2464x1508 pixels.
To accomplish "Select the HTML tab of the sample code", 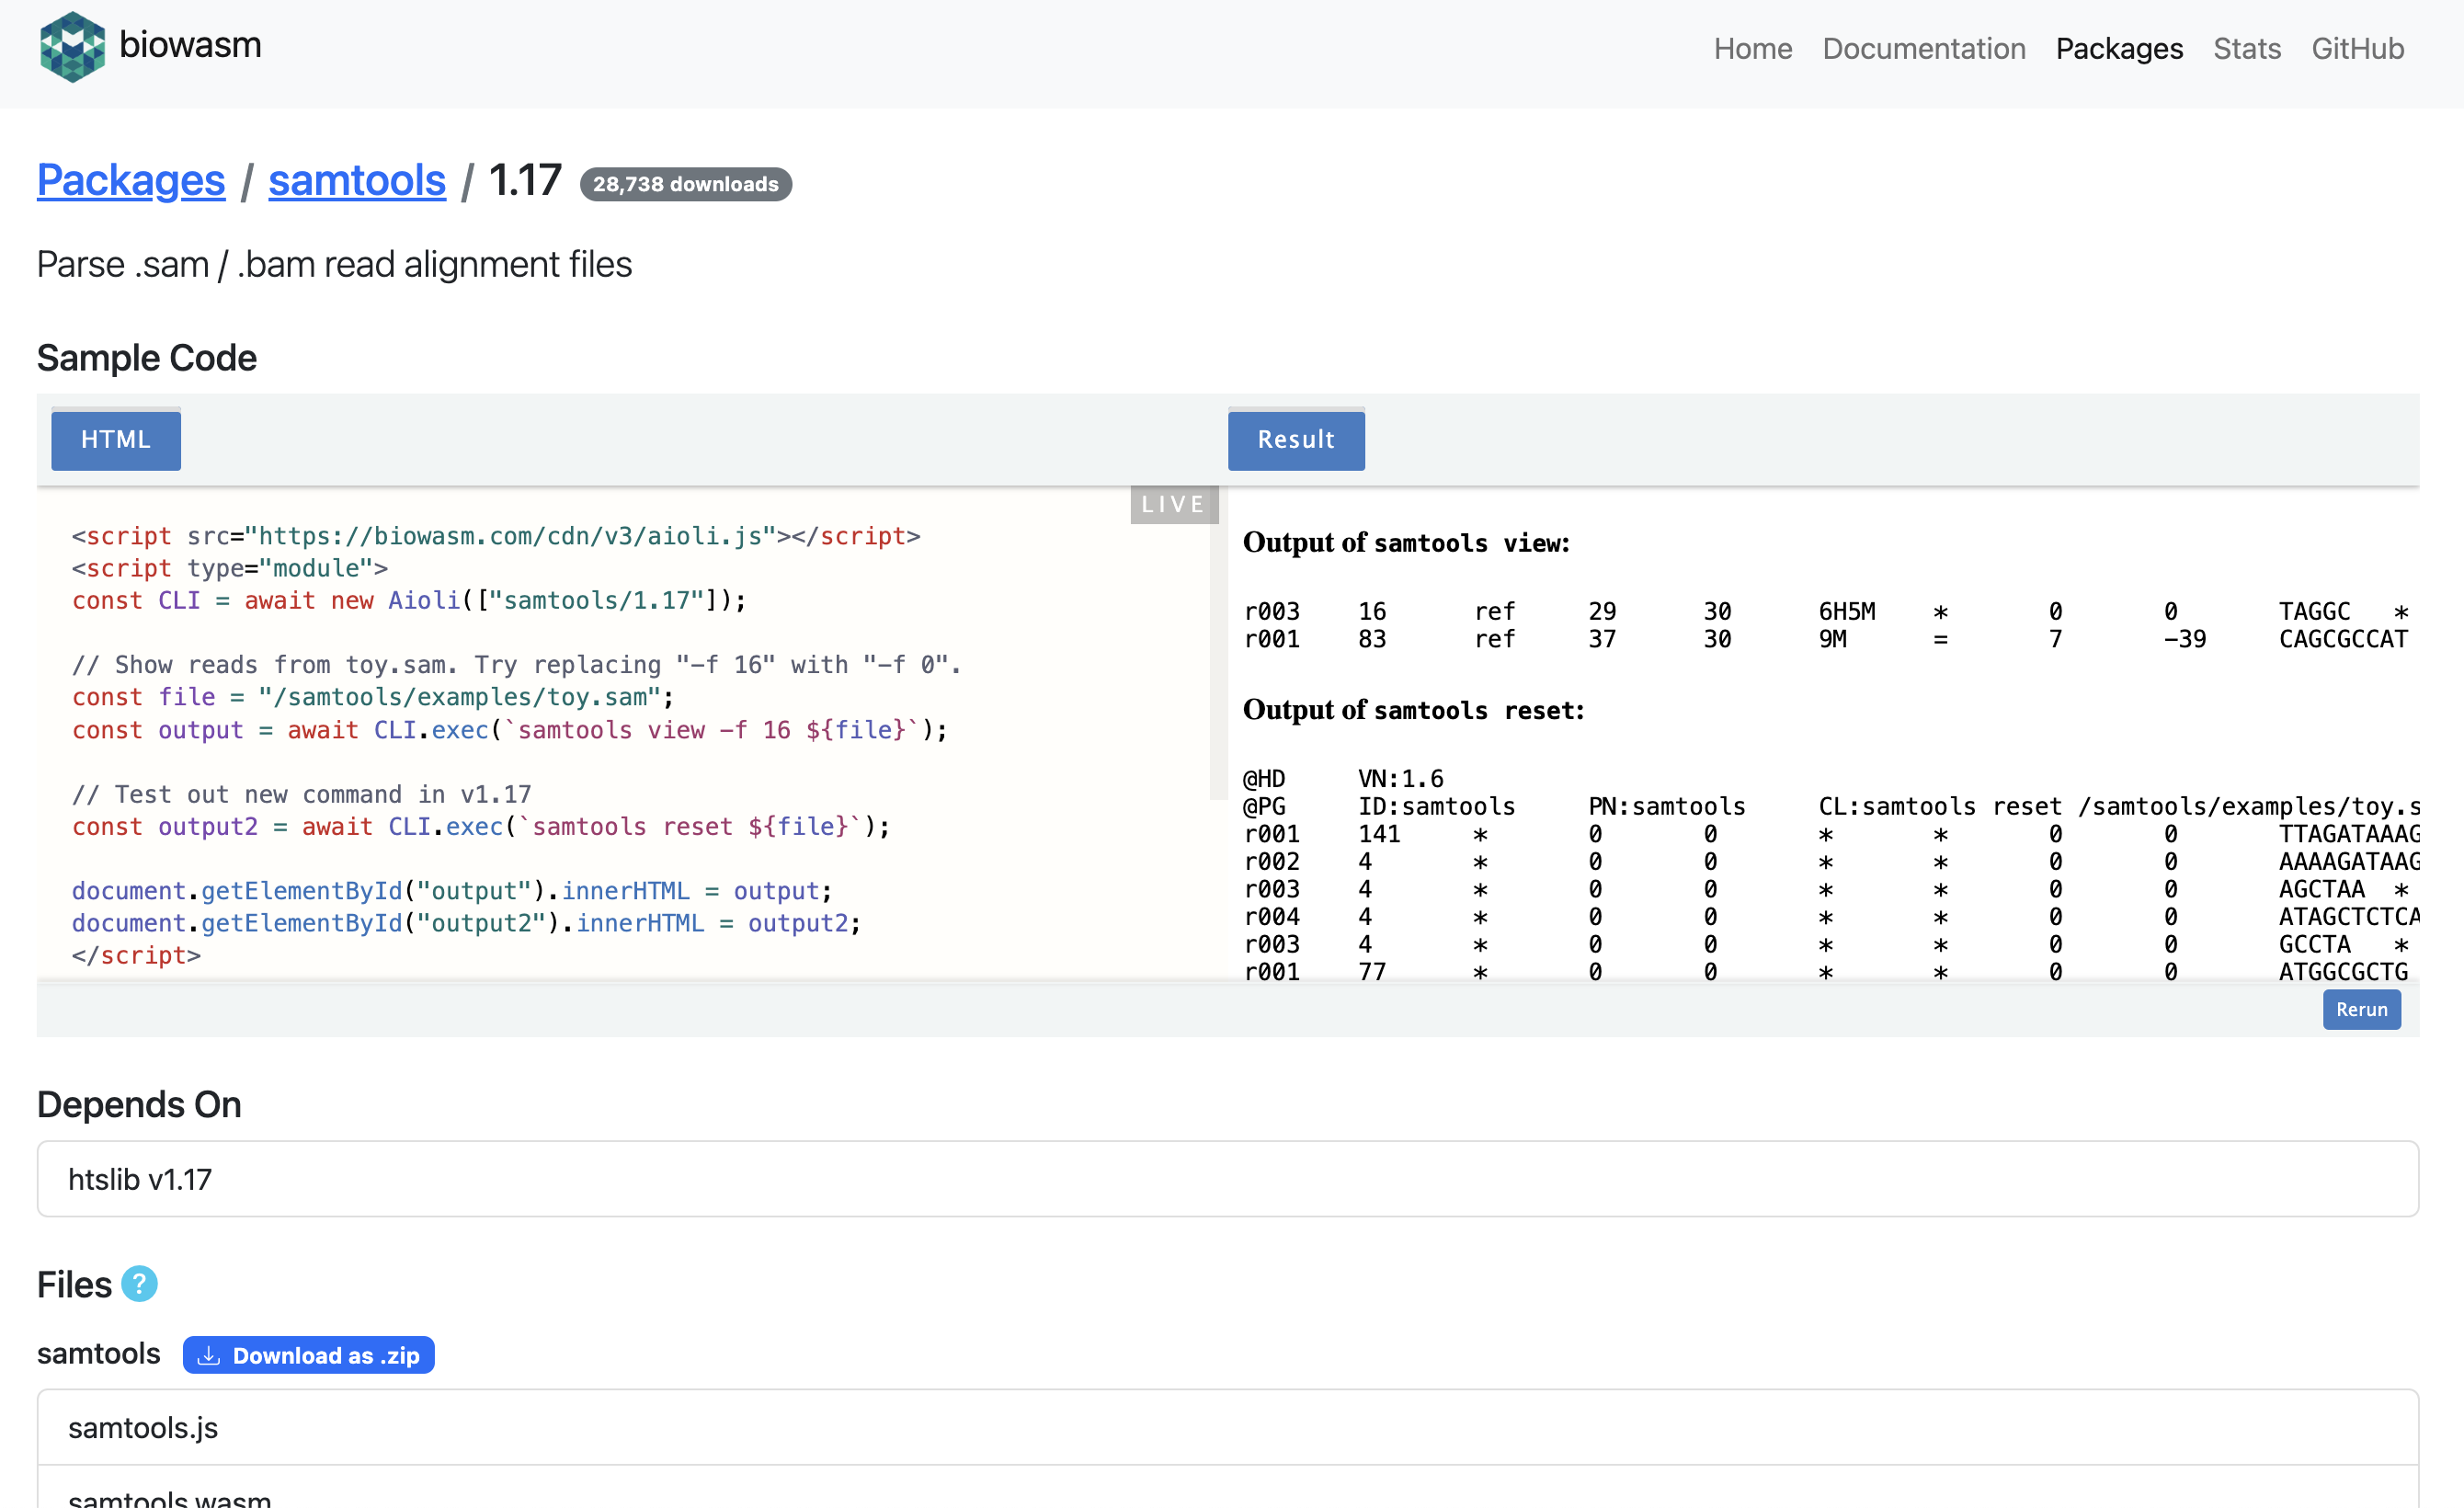I will tap(116, 439).
